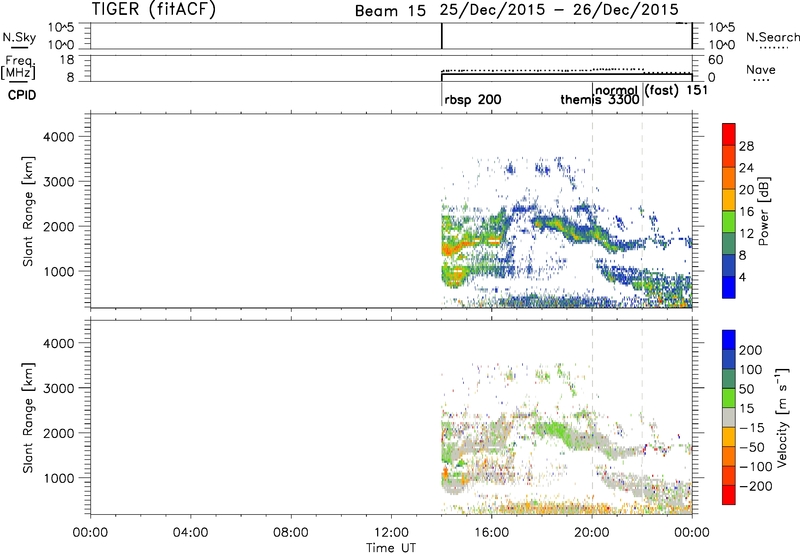This screenshot has width=800, height=554.
Task: Select the "Power [dB]" colorbar title
Action: [x=764, y=211]
